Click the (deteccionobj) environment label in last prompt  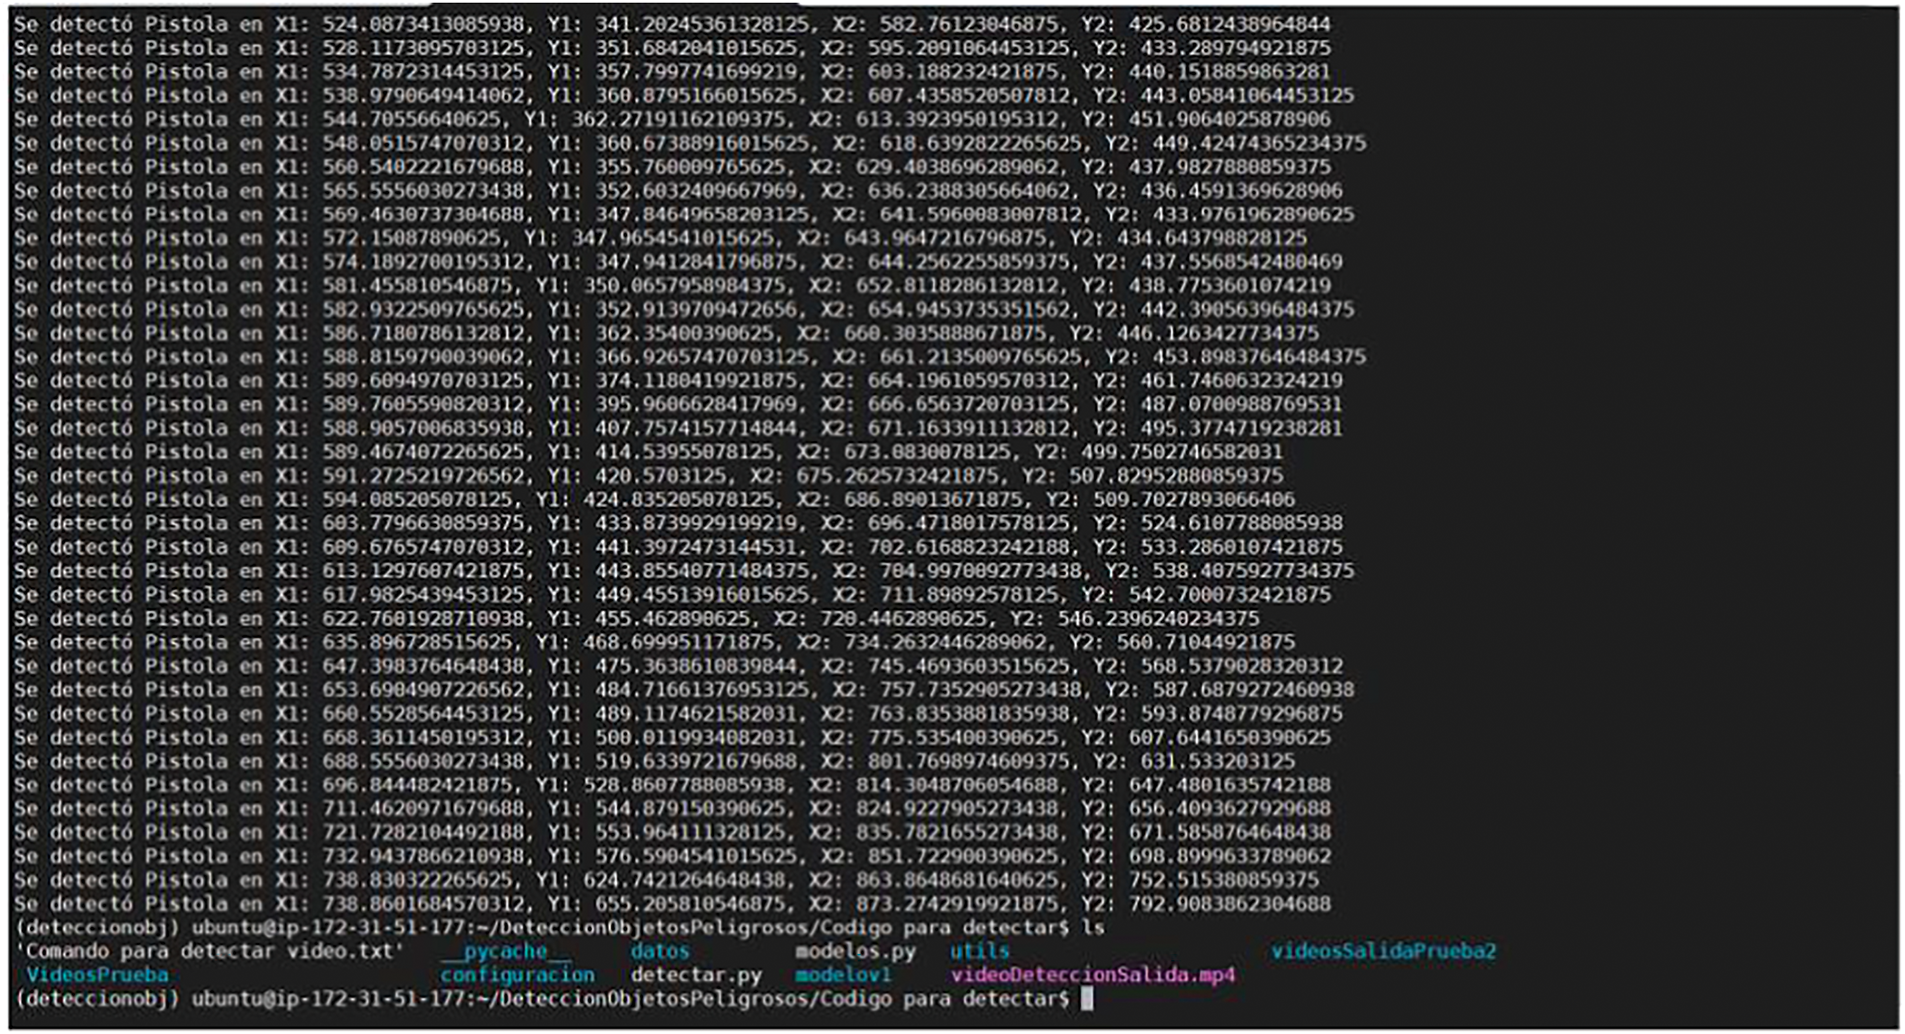[97, 999]
